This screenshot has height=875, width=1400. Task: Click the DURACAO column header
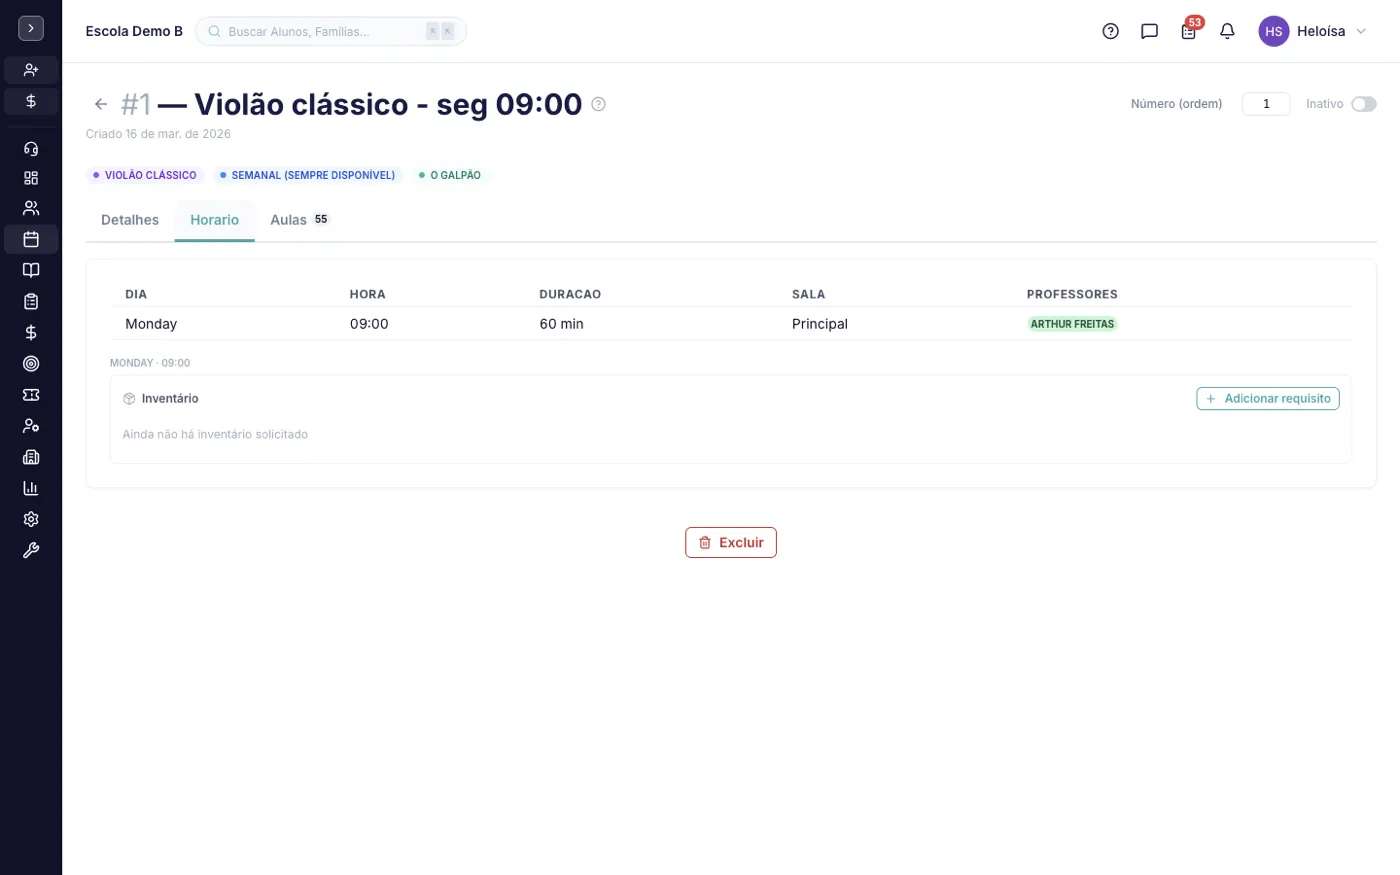pos(570,294)
